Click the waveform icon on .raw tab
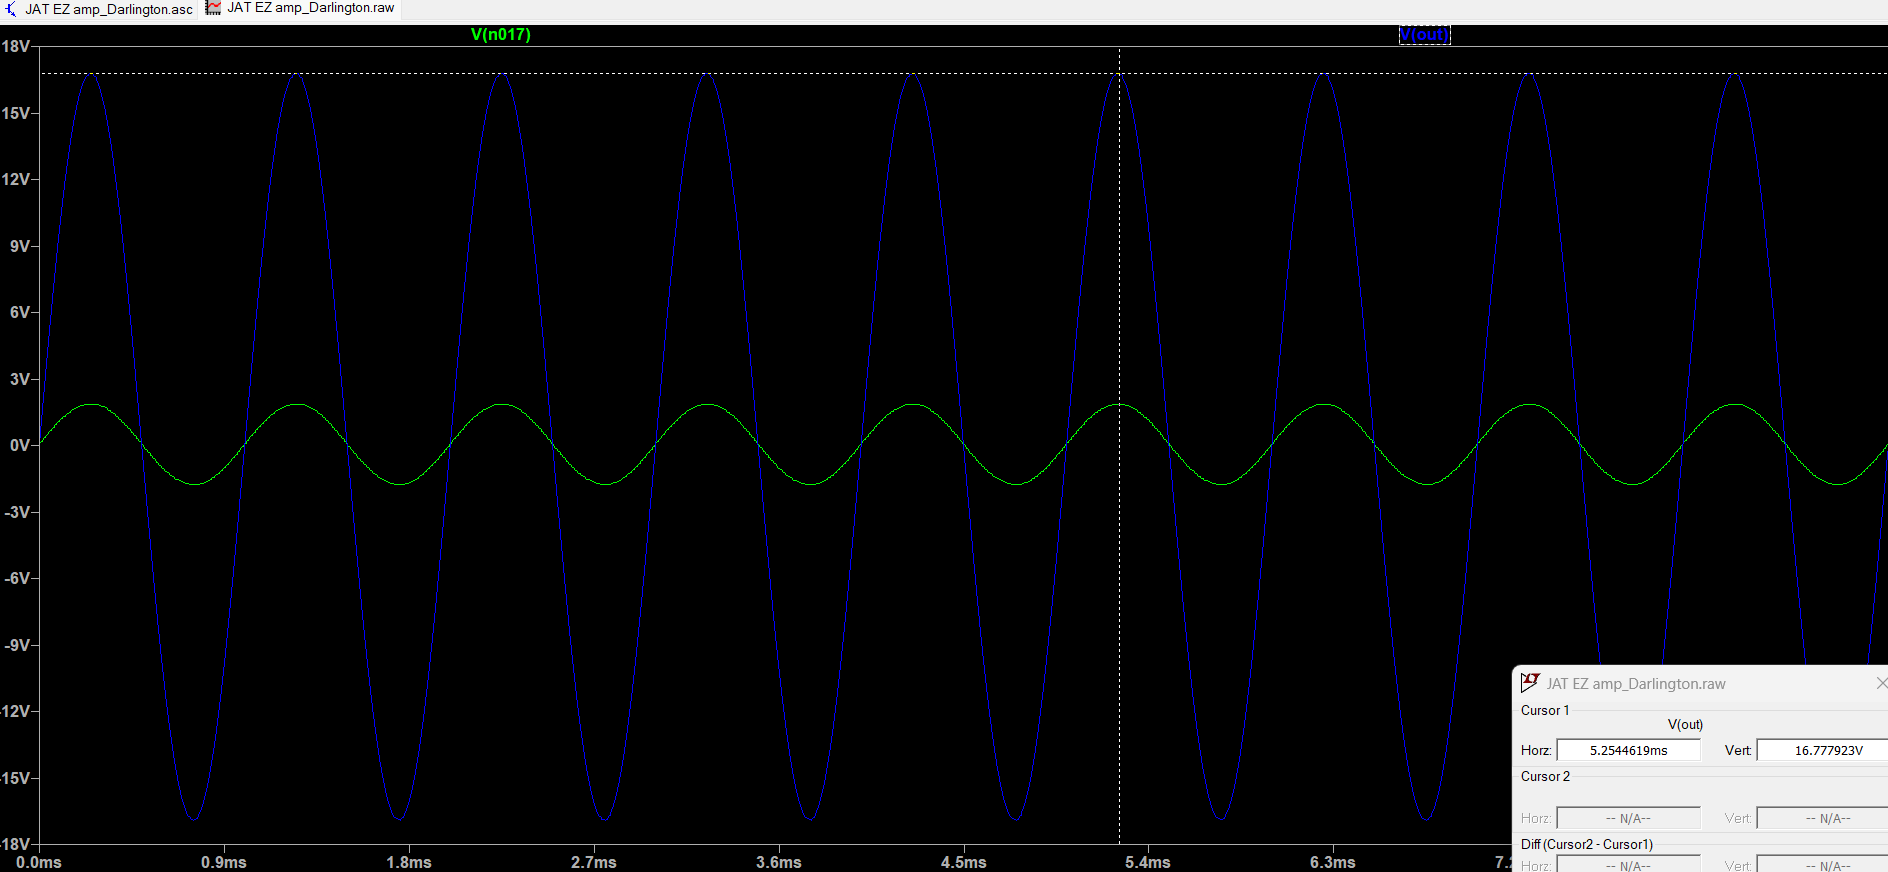Viewport: 1888px width, 872px height. coord(213,8)
